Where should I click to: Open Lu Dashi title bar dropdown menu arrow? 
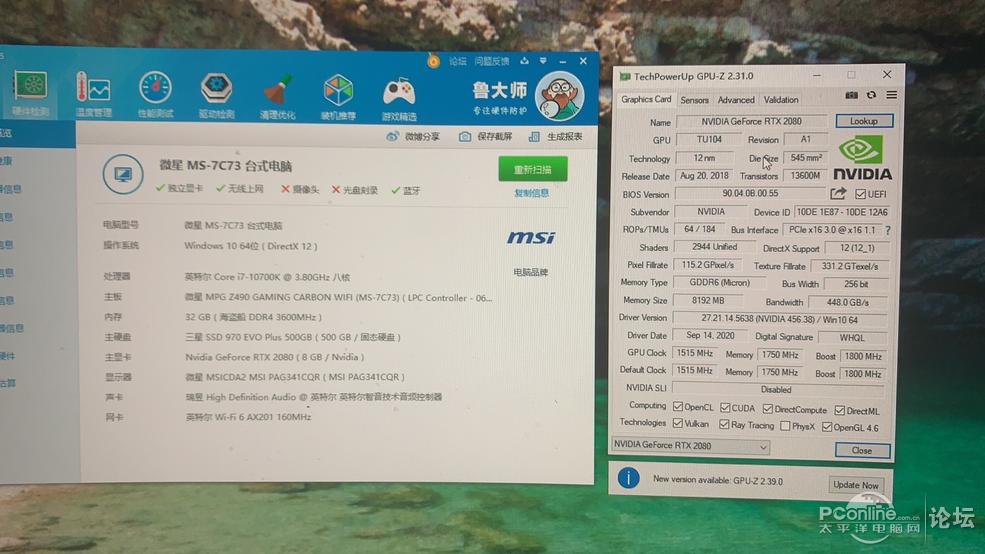click(x=543, y=61)
